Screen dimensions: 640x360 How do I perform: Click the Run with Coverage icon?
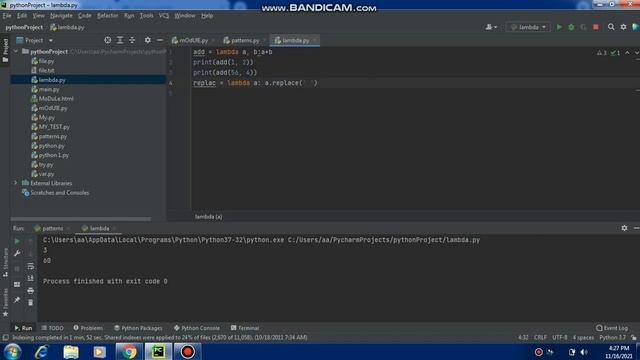[584, 27]
